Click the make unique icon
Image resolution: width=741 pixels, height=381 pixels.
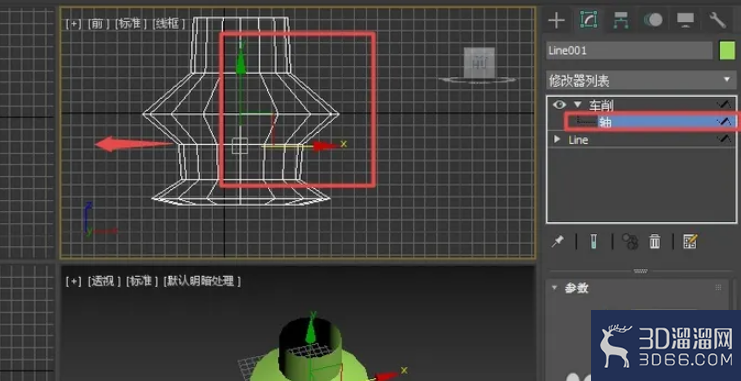click(x=629, y=242)
